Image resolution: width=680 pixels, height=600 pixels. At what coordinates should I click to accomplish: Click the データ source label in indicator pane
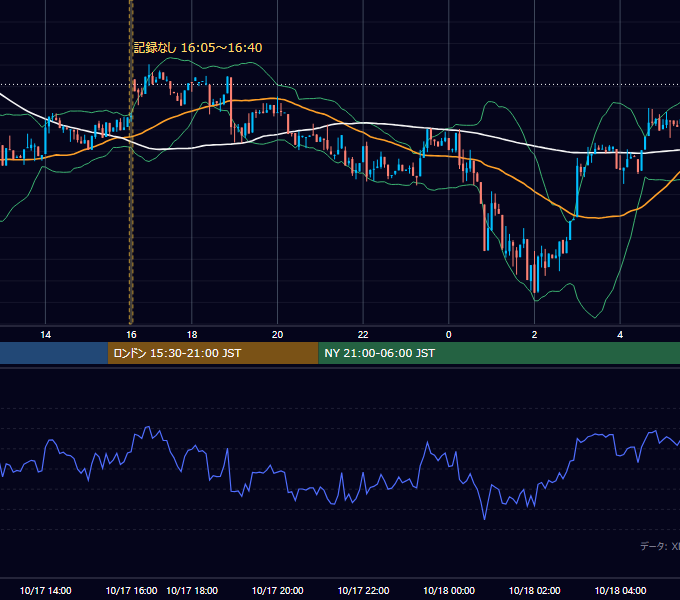[x=660, y=546]
